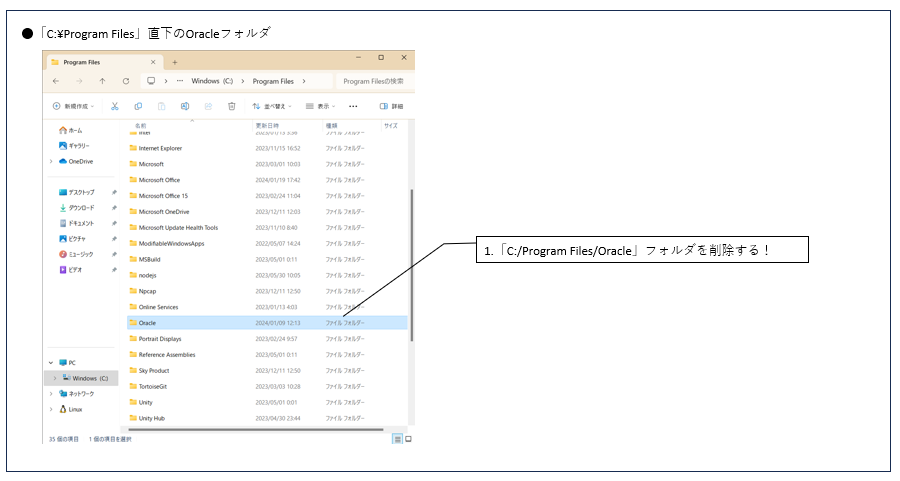Open chevron after Windows (C:) in path
This screenshot has width=900, height=481.
pyautogui.click(x=243, y=82)
